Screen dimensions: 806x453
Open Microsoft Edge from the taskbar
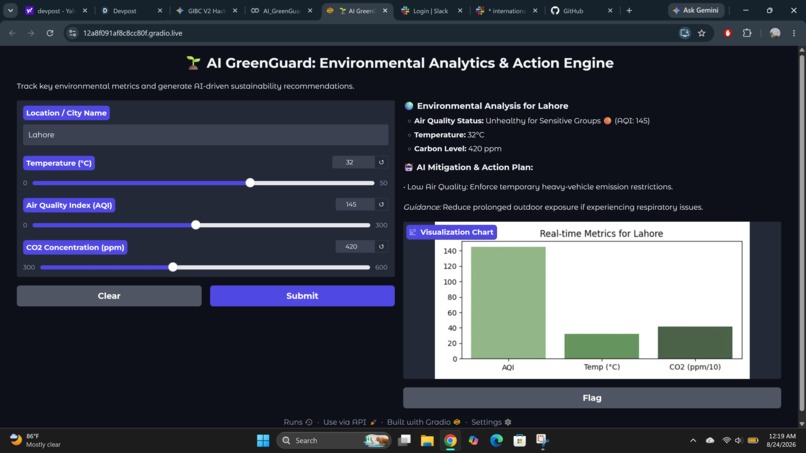[496, 440]
